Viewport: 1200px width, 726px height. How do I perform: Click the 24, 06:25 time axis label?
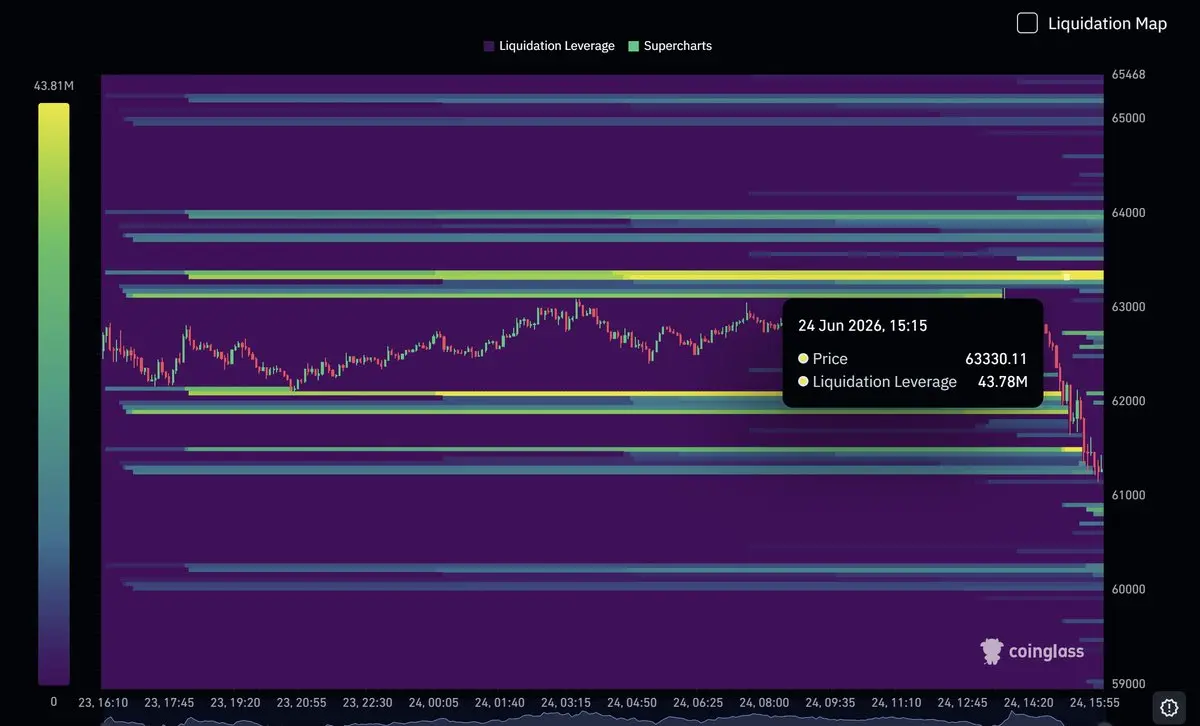[x=698, y=703]
